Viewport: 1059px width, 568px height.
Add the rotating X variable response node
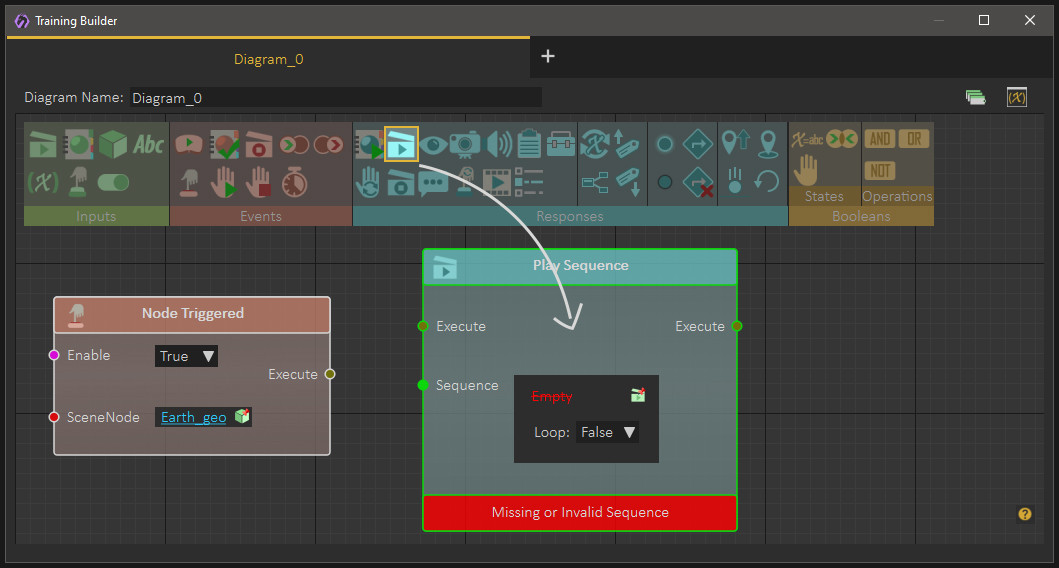coord(594,144)
